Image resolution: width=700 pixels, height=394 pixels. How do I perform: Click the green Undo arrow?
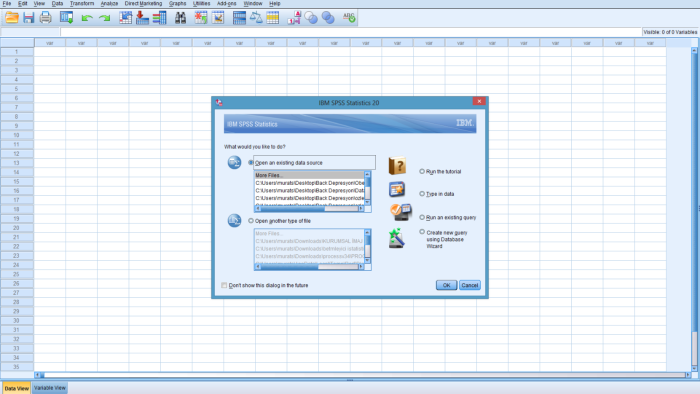(87, 18)
